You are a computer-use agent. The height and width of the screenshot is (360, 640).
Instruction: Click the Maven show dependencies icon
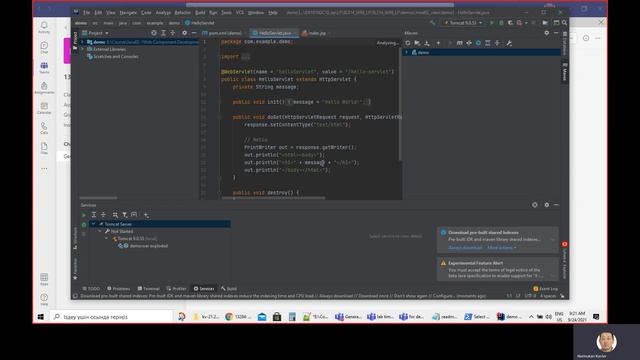point(488,43)
